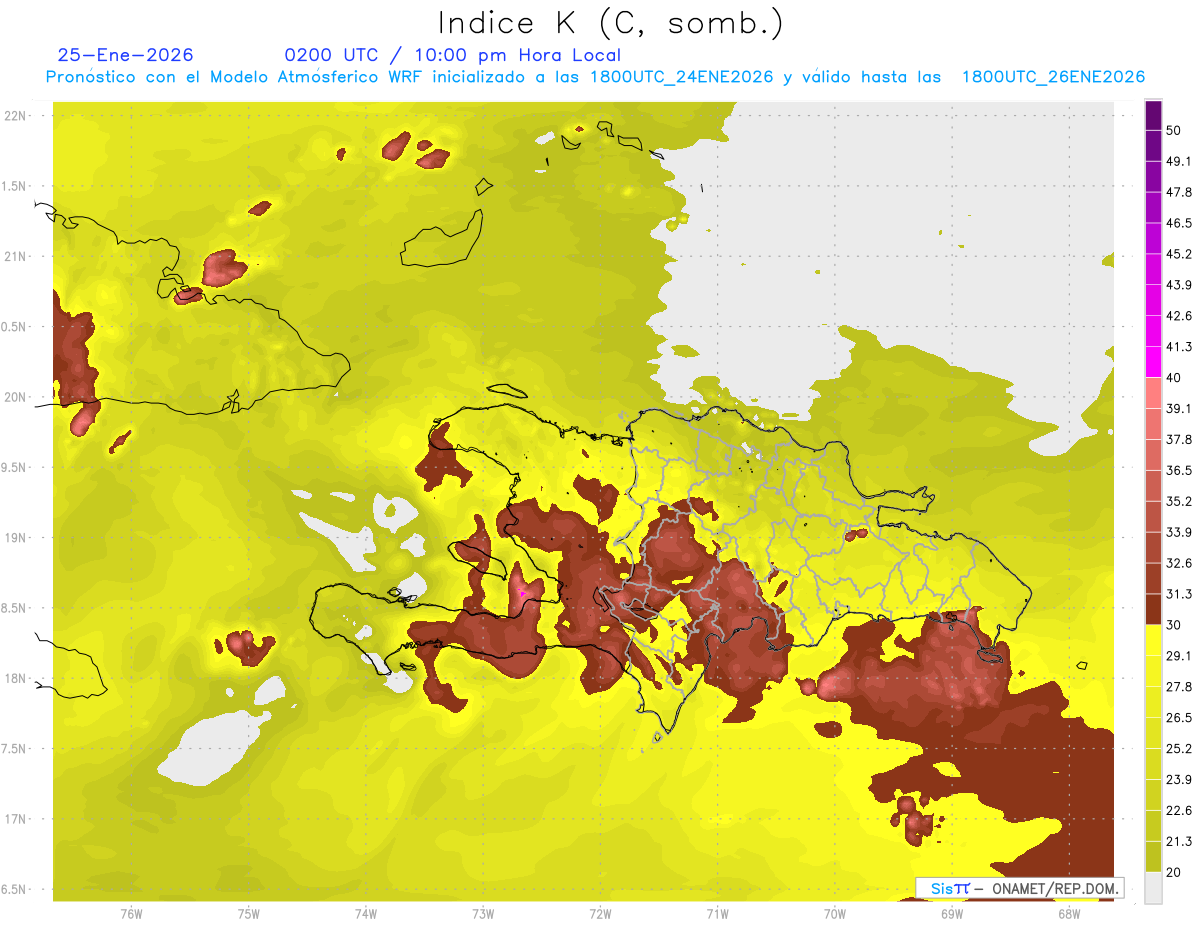1200x927 pixels.
Task: Click the olive swatch between 20 and 21.3
Action: click(1153, 856)
